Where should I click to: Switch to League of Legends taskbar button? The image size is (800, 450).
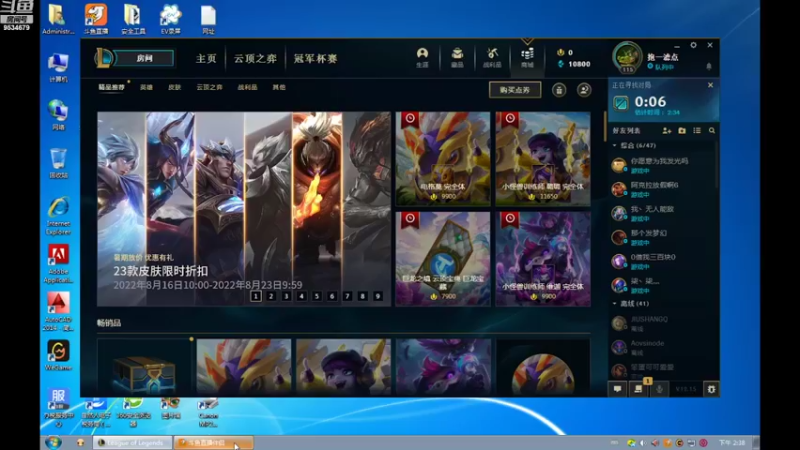point(132,443)
